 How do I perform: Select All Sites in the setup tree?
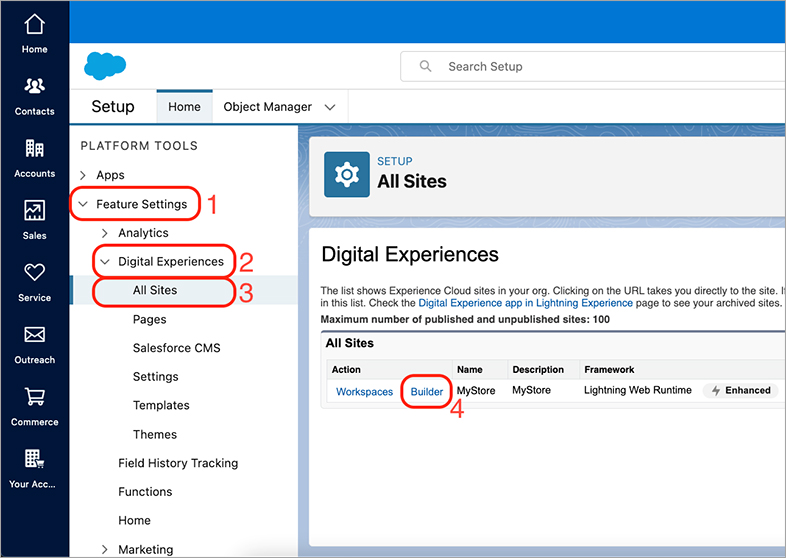(155, 290)
